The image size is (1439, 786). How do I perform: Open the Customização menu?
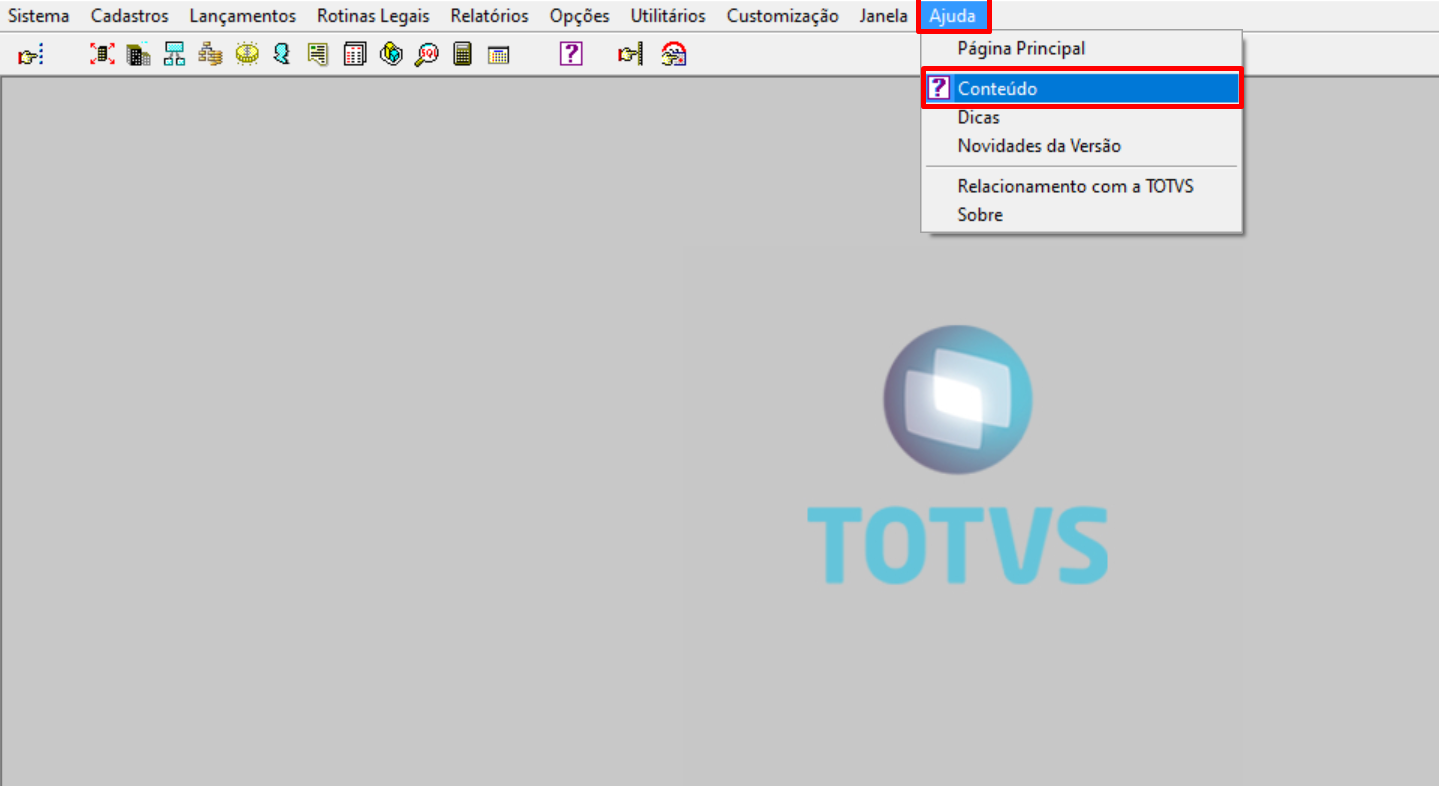783,16
